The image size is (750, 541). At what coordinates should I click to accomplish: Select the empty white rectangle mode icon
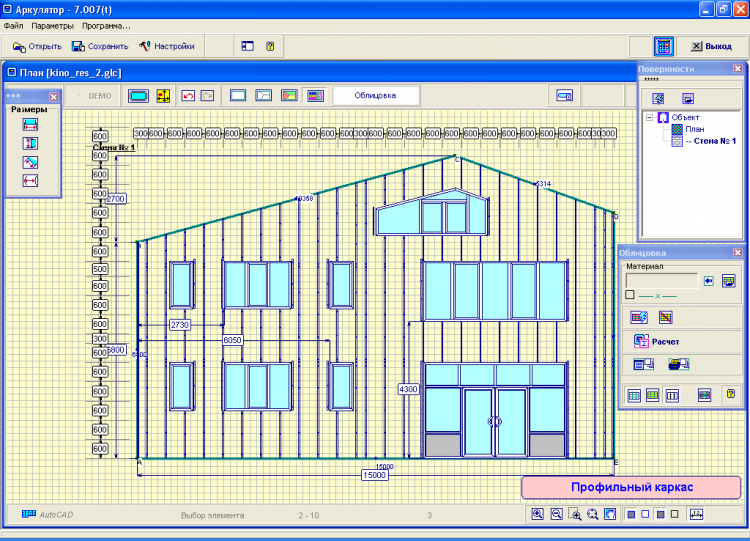[x=238, y=95]
